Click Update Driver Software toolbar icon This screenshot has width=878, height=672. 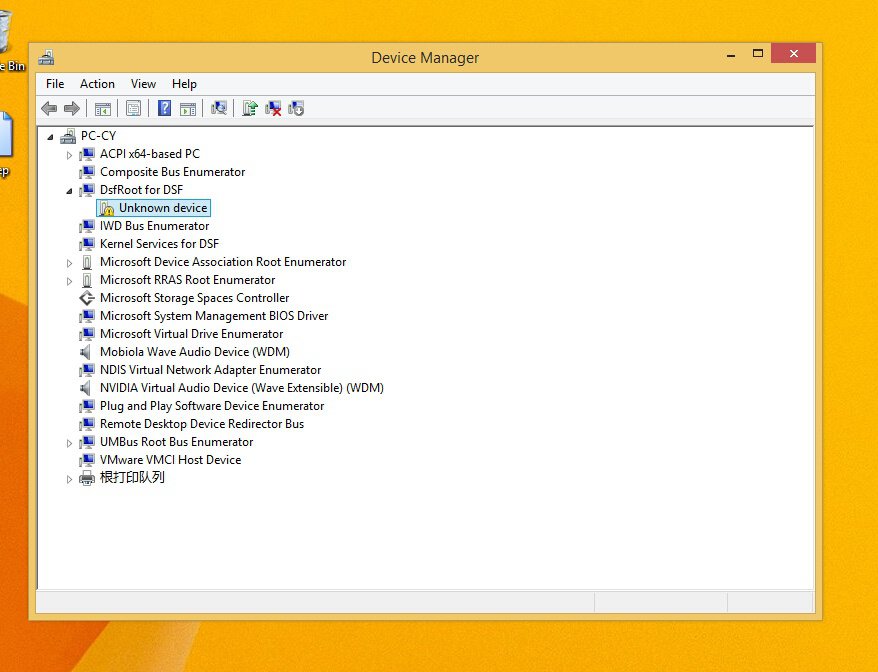[250, 108]
